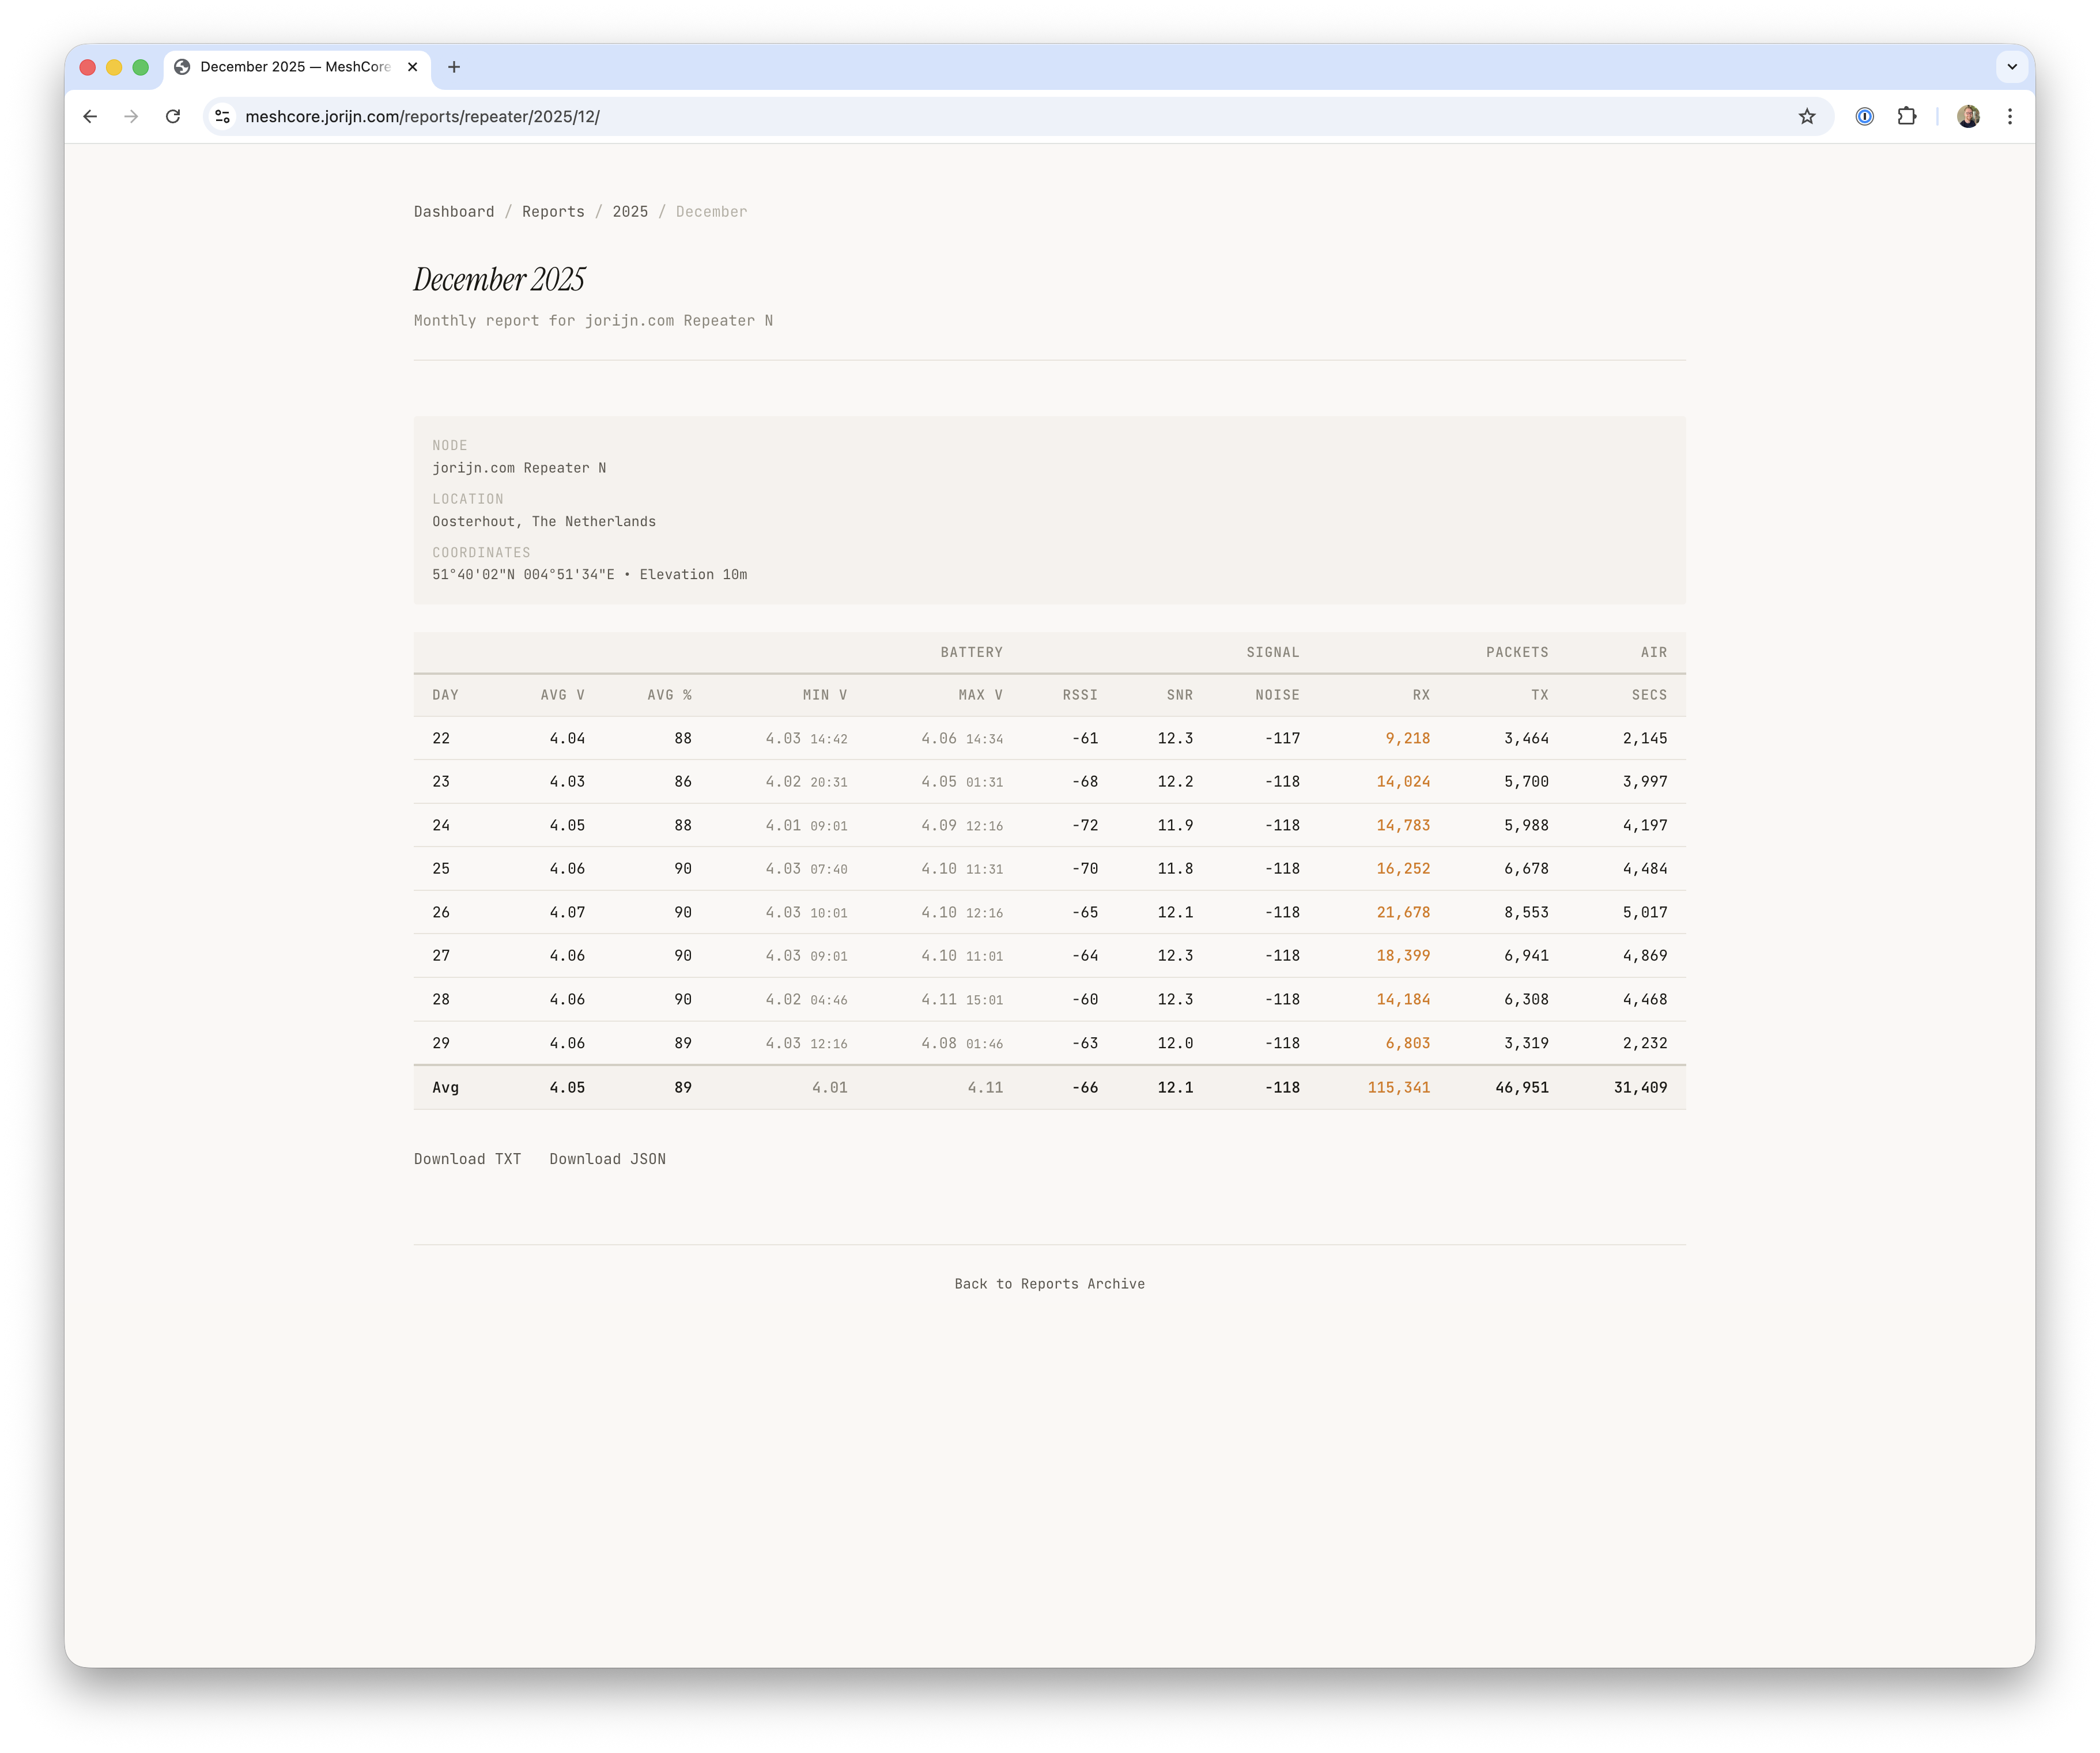Open the 1Password extension
This screenshot has height=1753, width=2100.
pyautogui.click(x=1865, y=116)
